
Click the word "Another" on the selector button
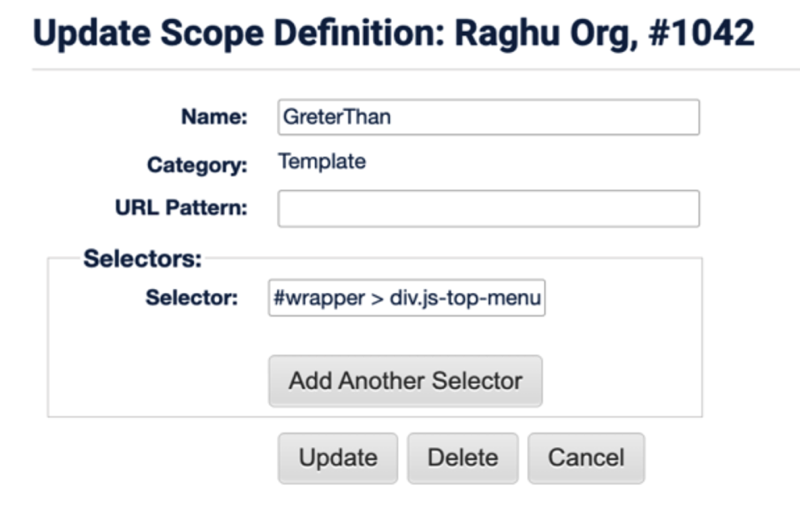tap(386, 381)
